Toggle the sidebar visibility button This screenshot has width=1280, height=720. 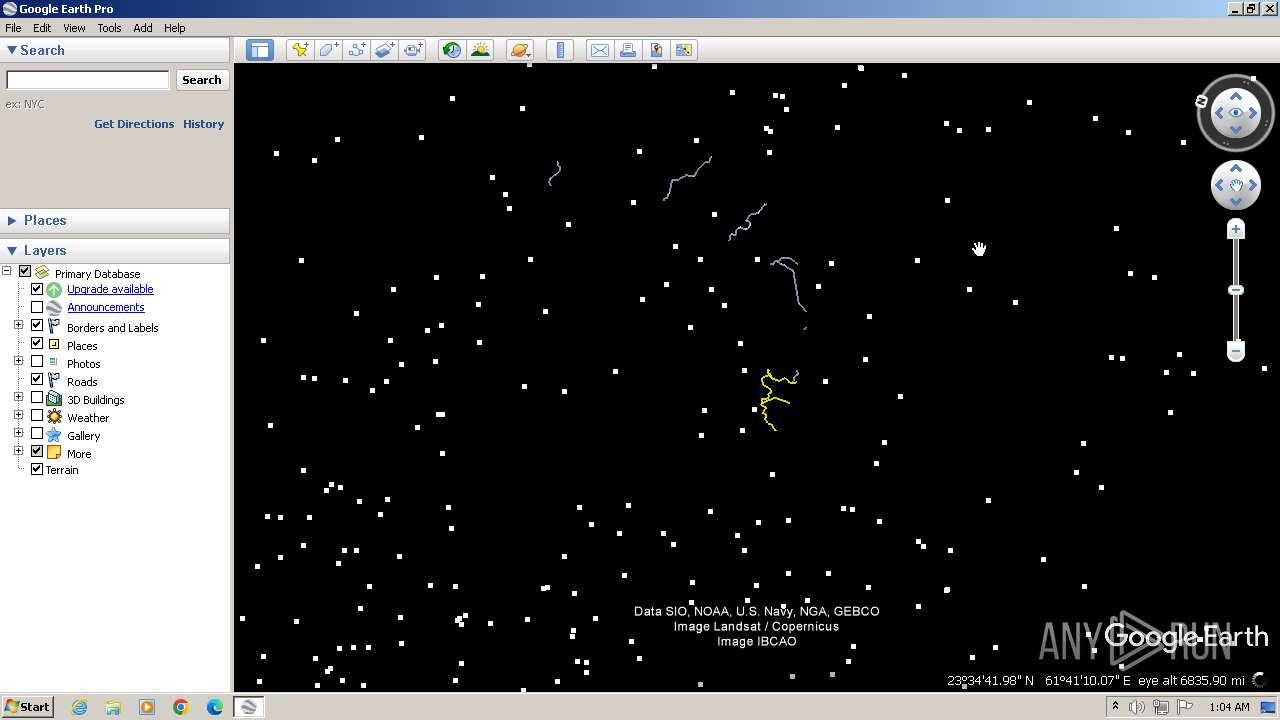coord(260,50)
